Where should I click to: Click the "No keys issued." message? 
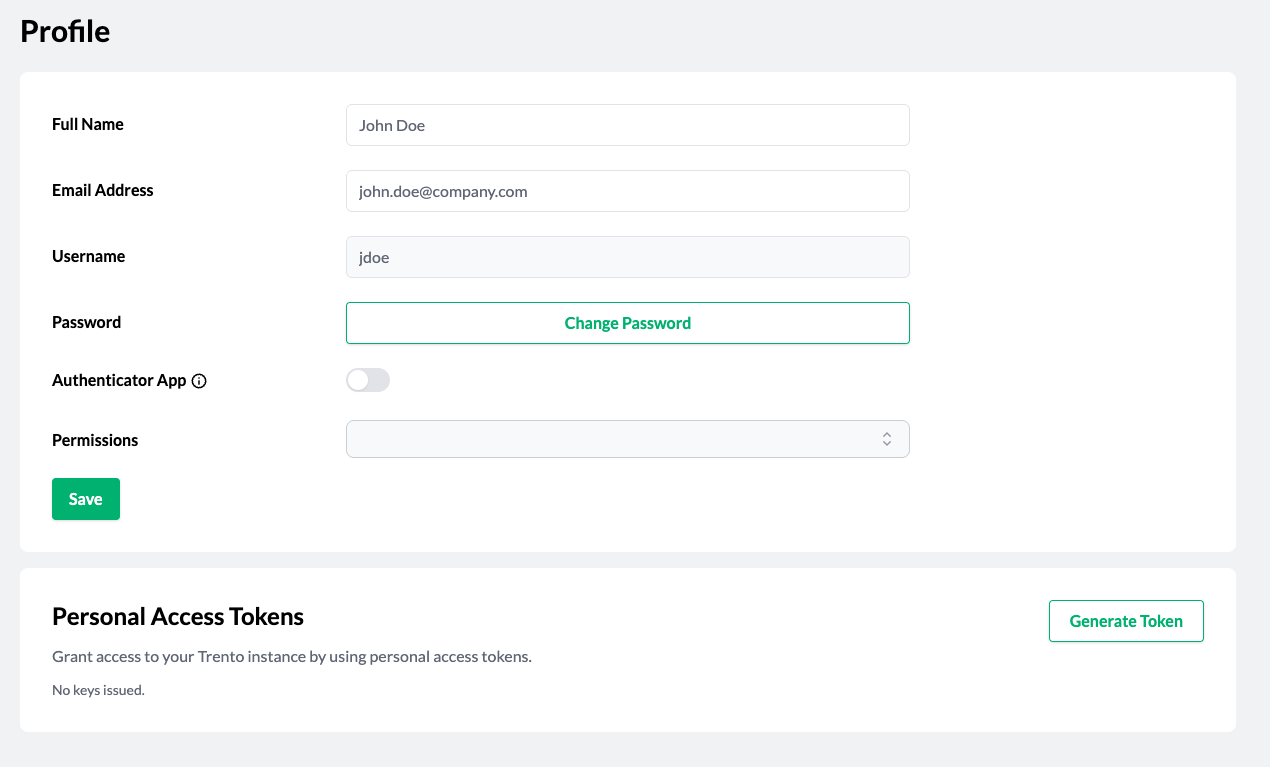tap(99, 690)
